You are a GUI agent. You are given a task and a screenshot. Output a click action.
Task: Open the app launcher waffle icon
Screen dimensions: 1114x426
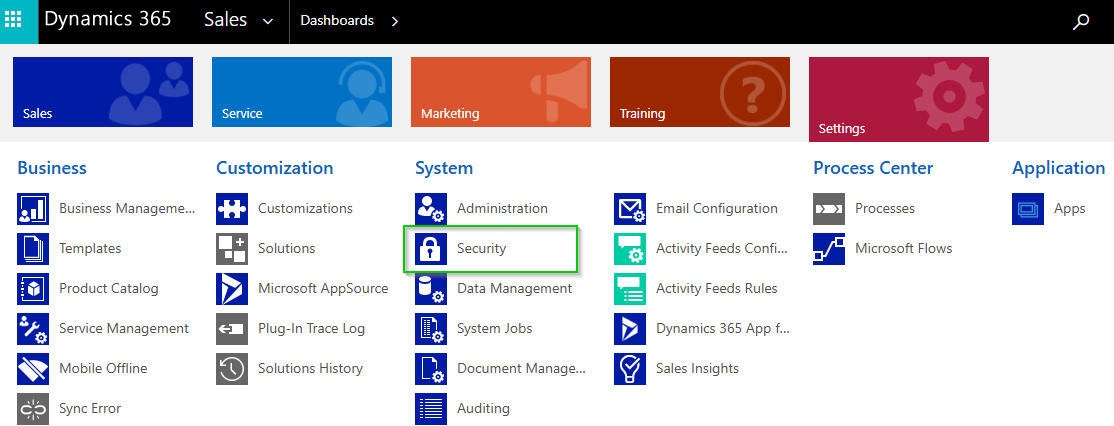[19, 21]
